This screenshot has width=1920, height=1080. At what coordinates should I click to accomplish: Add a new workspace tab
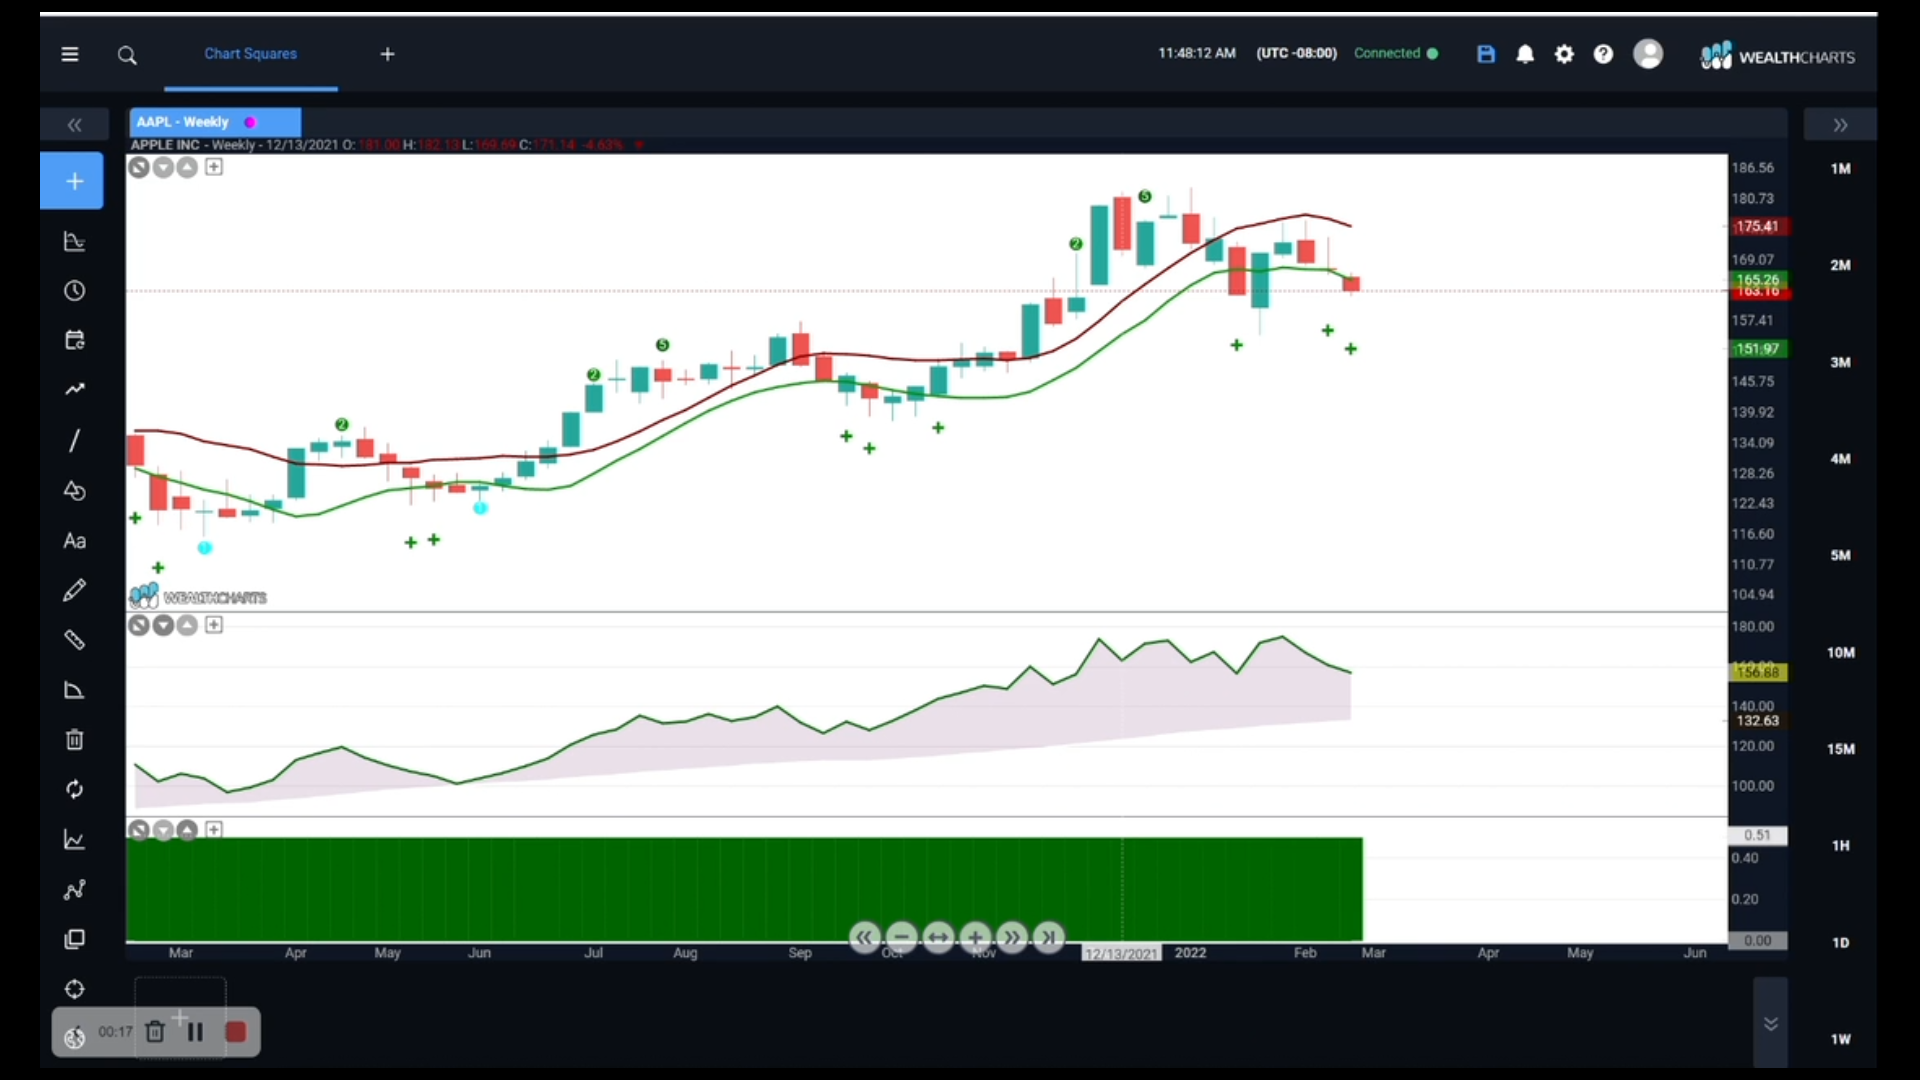(x=388, y=54)
